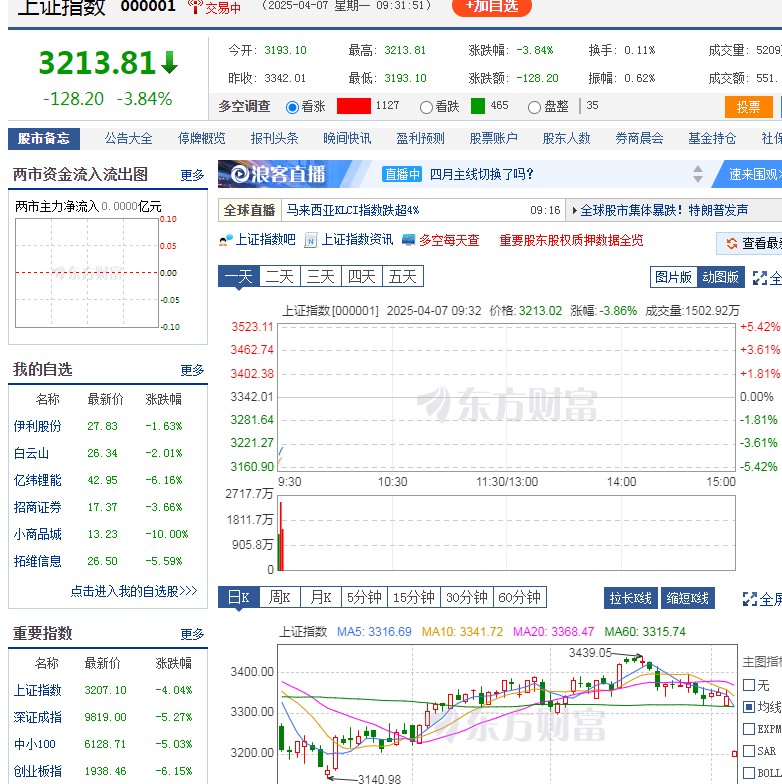This screenshot has width=782, height=784.
Task: Select the 周K chart tab
Action: click(x=280, y=598)
